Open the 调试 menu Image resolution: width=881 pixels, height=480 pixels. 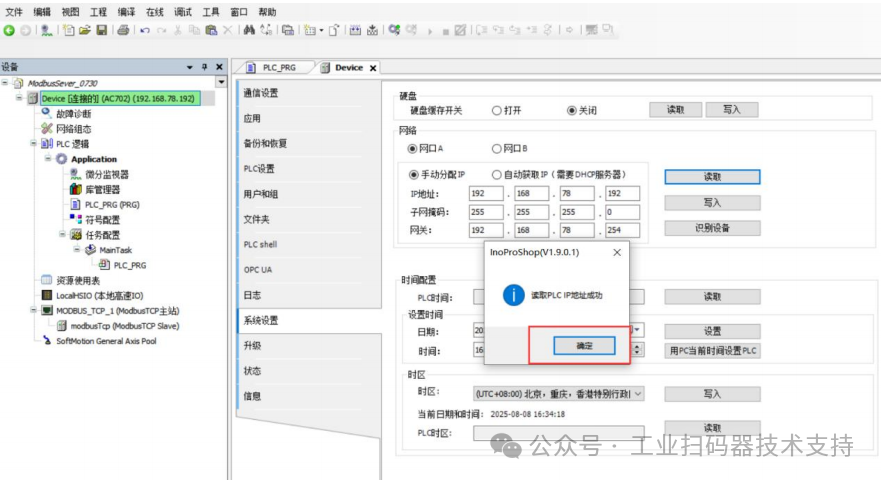point(183,12)
